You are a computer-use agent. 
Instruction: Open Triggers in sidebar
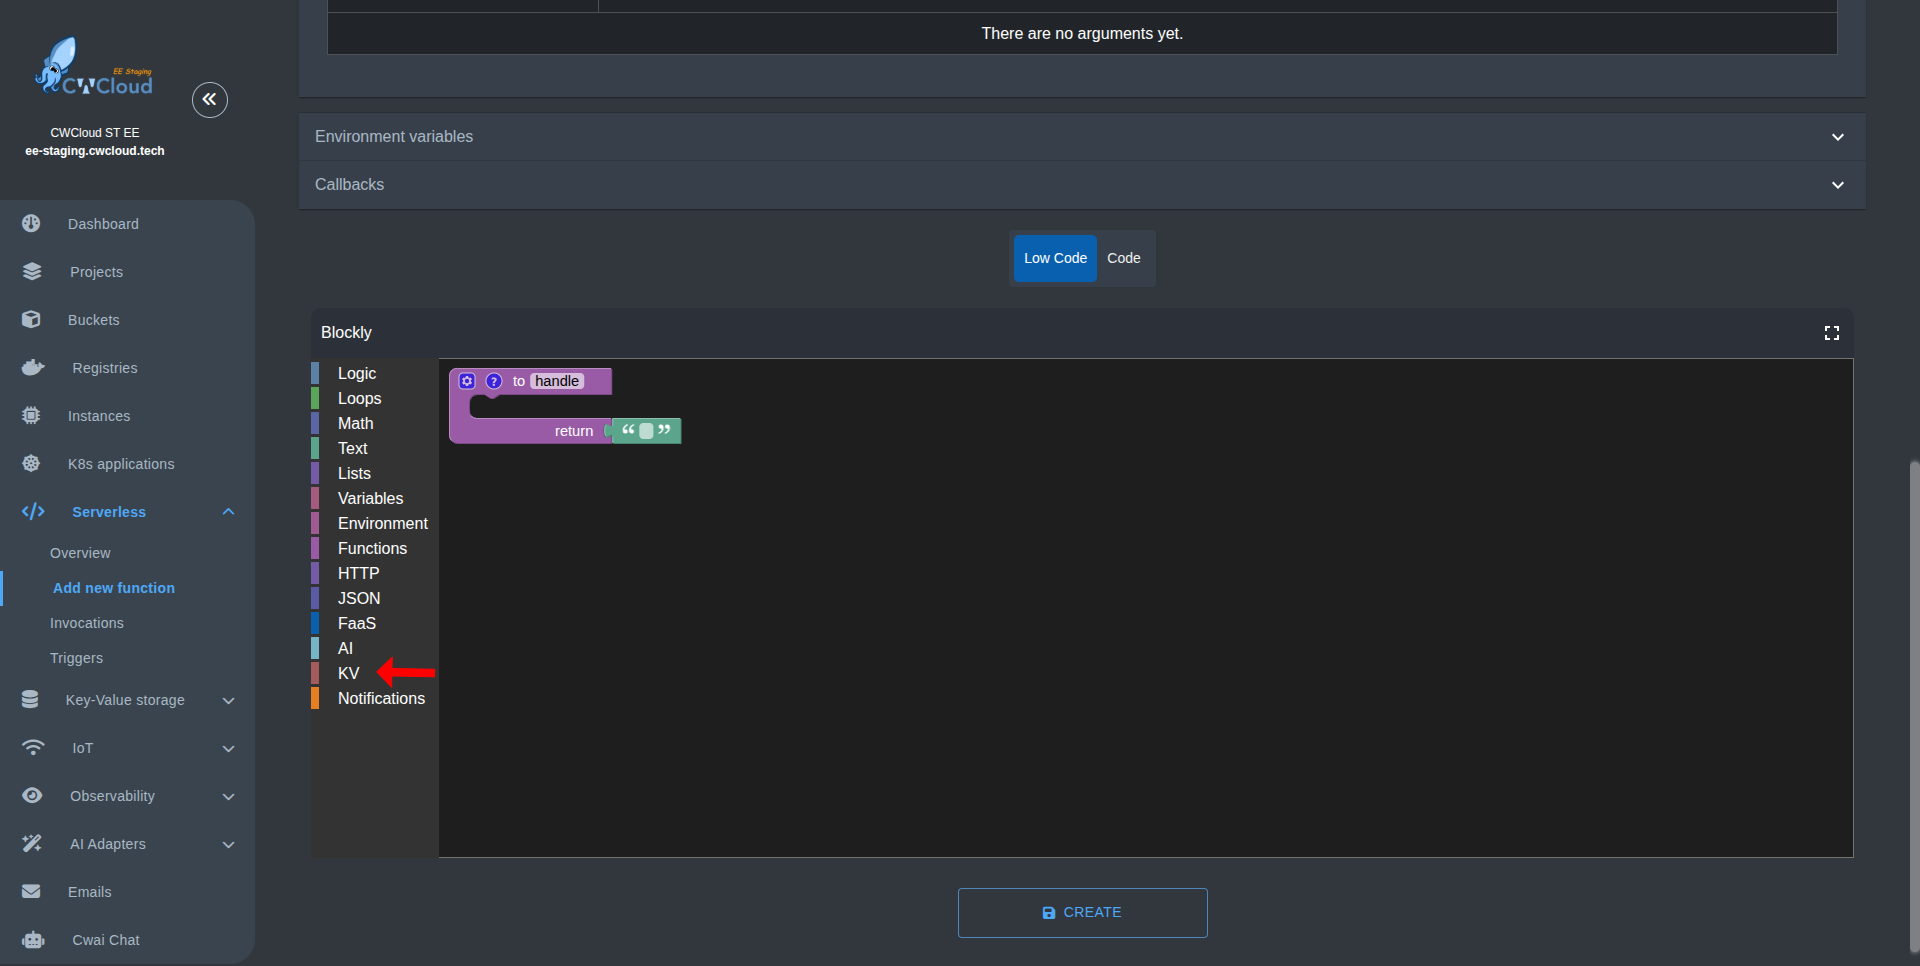coord(76,658)
